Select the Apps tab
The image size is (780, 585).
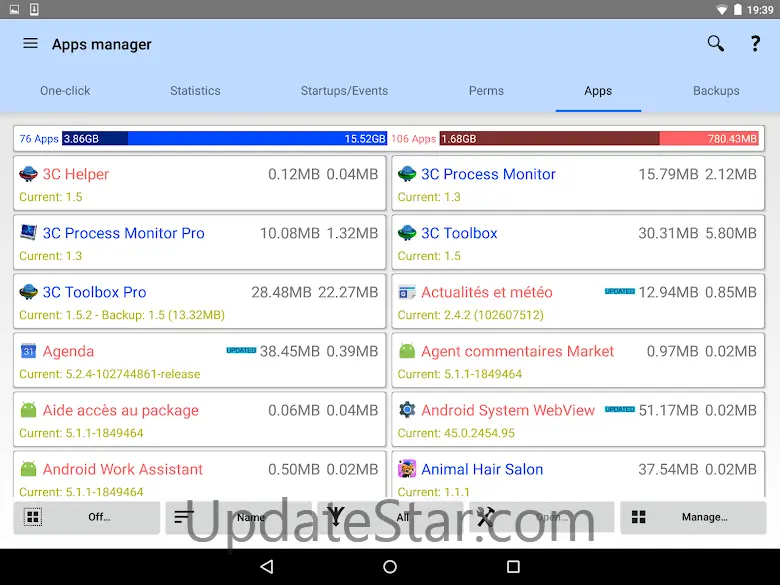tap(598, 91)
